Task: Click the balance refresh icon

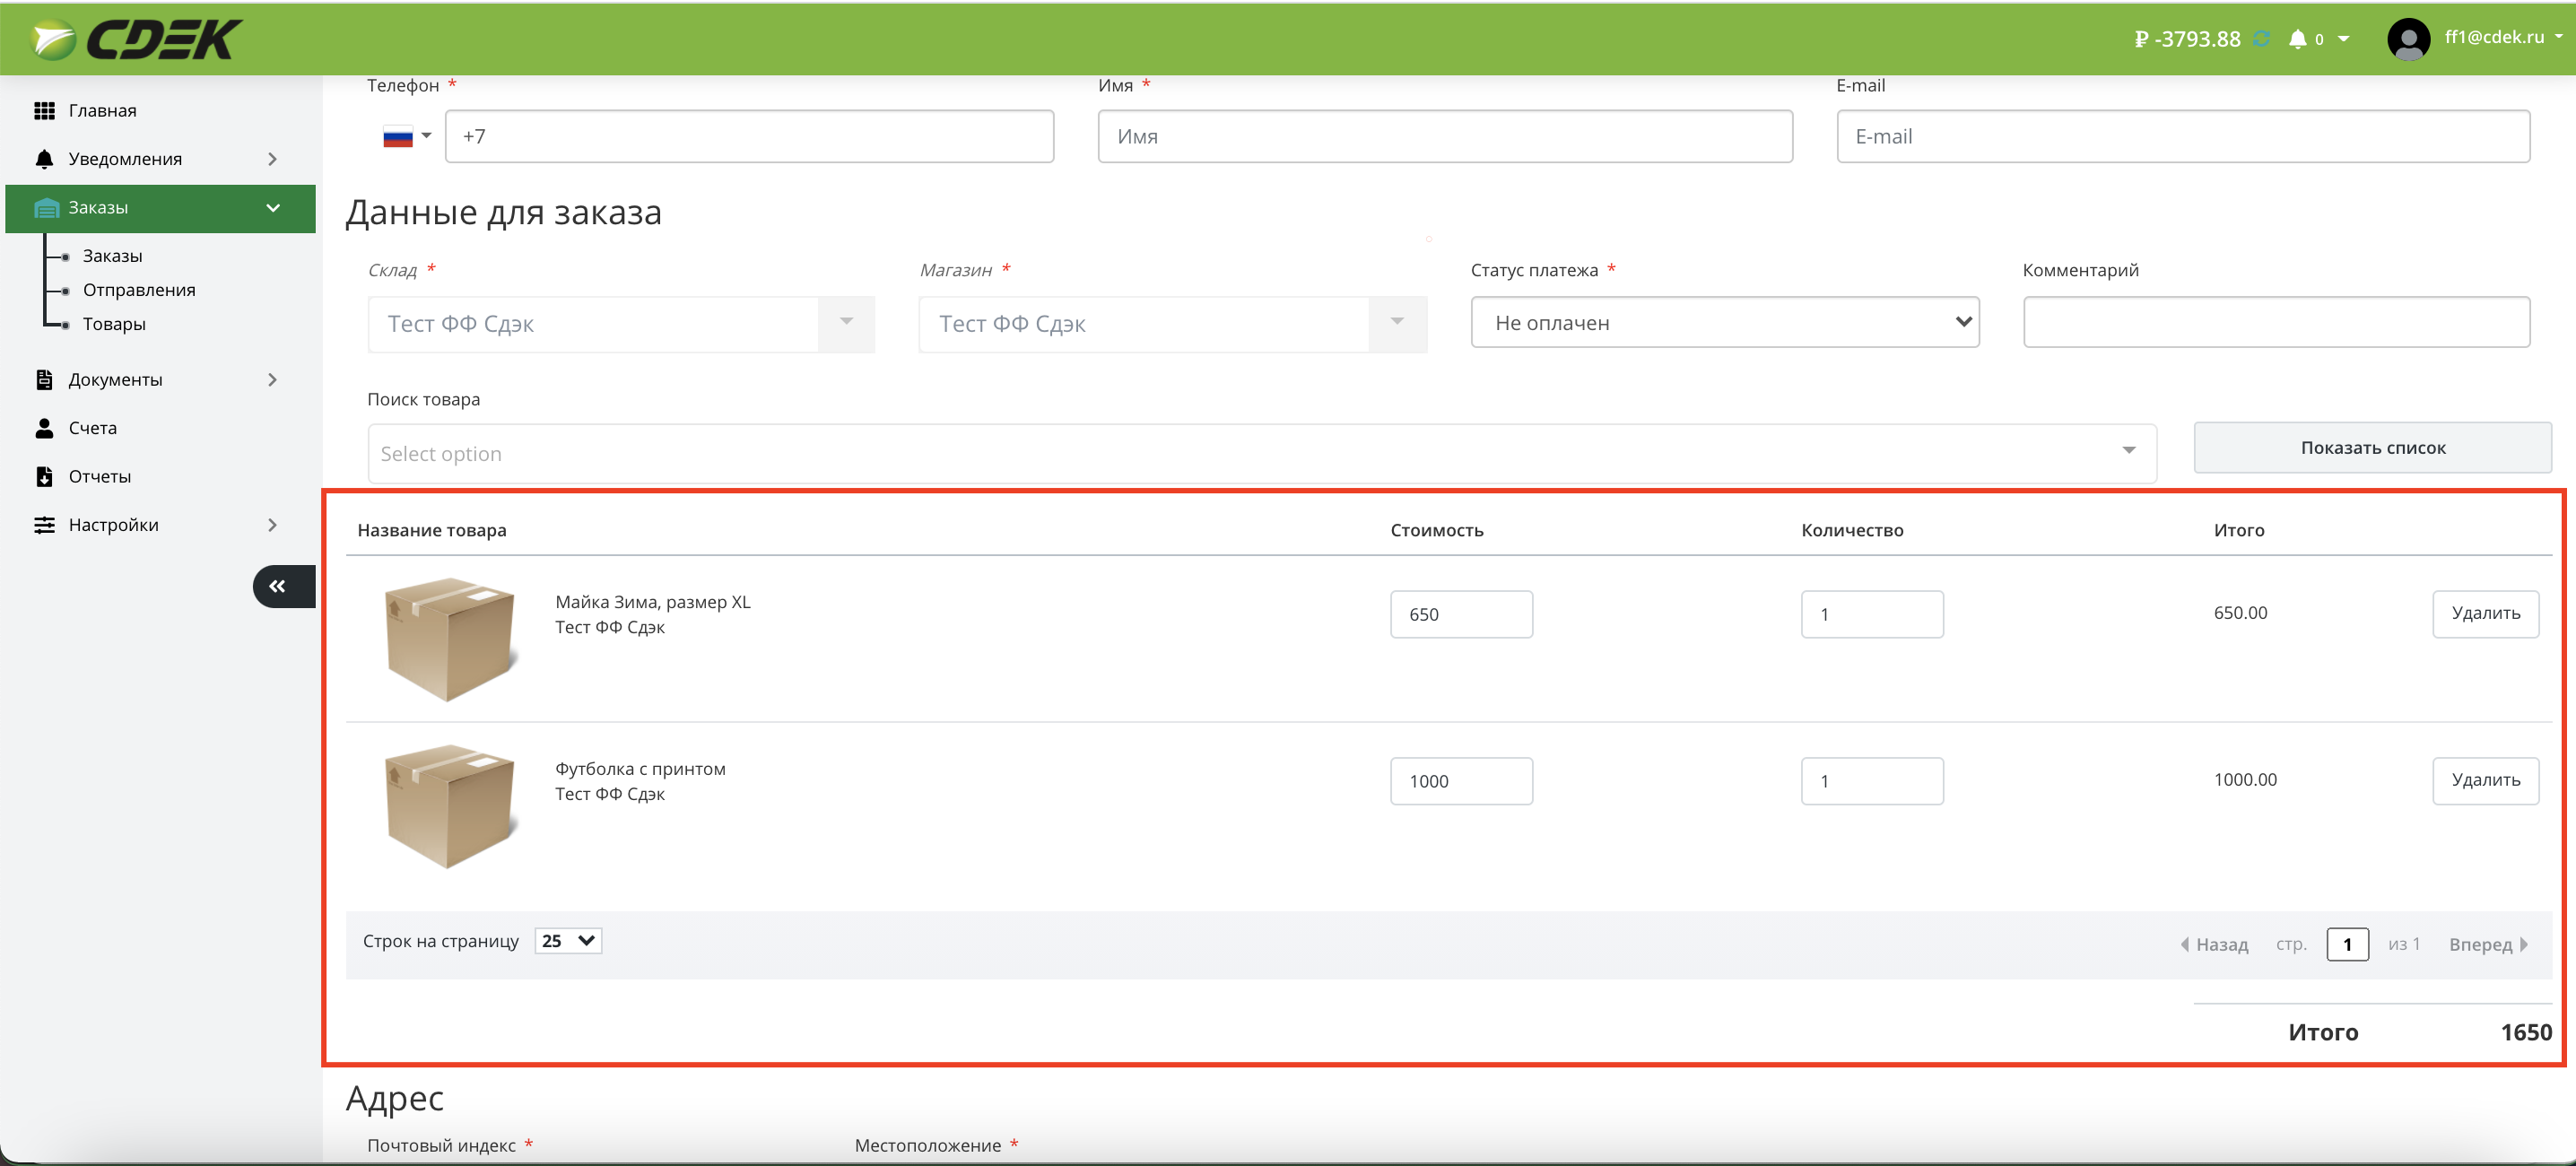Action: (x=2261, y=39)
